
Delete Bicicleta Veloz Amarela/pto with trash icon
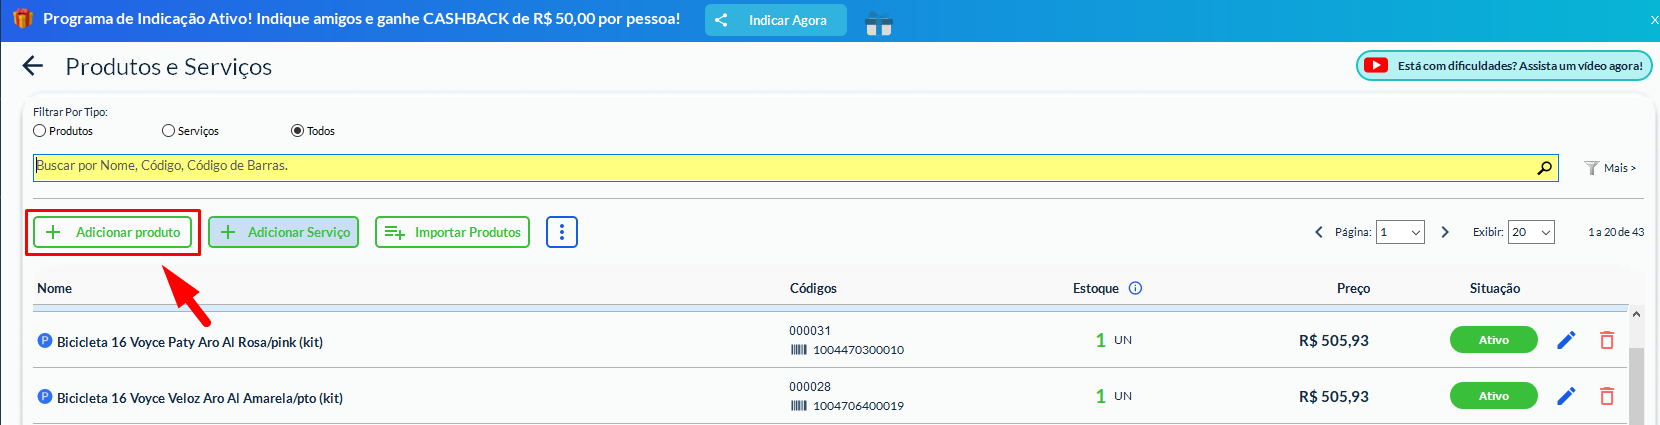pyautogui.click(x=1607, y=396)
